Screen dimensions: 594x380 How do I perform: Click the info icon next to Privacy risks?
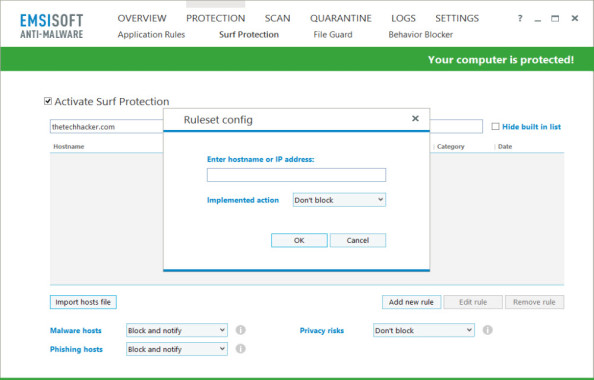(488, 330)
